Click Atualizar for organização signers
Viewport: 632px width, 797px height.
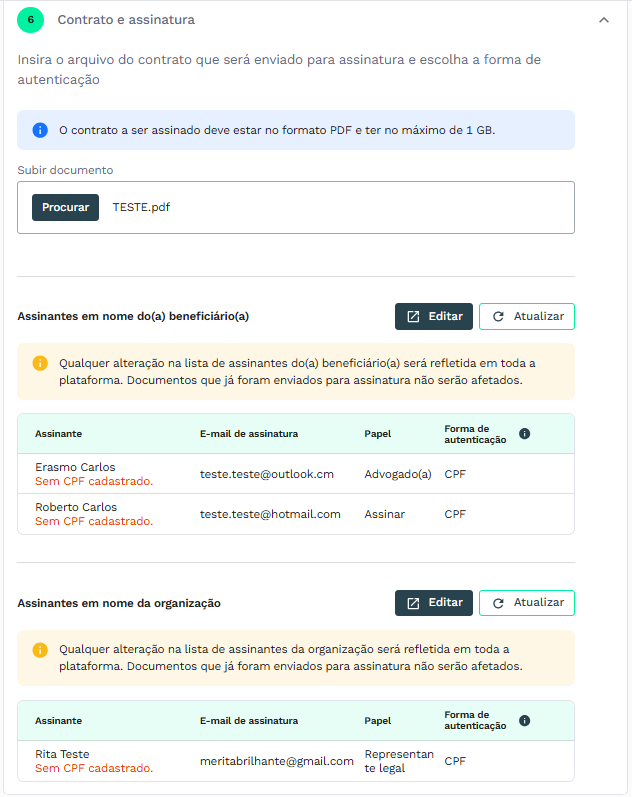pyautogui.click(x=527, y=603)
